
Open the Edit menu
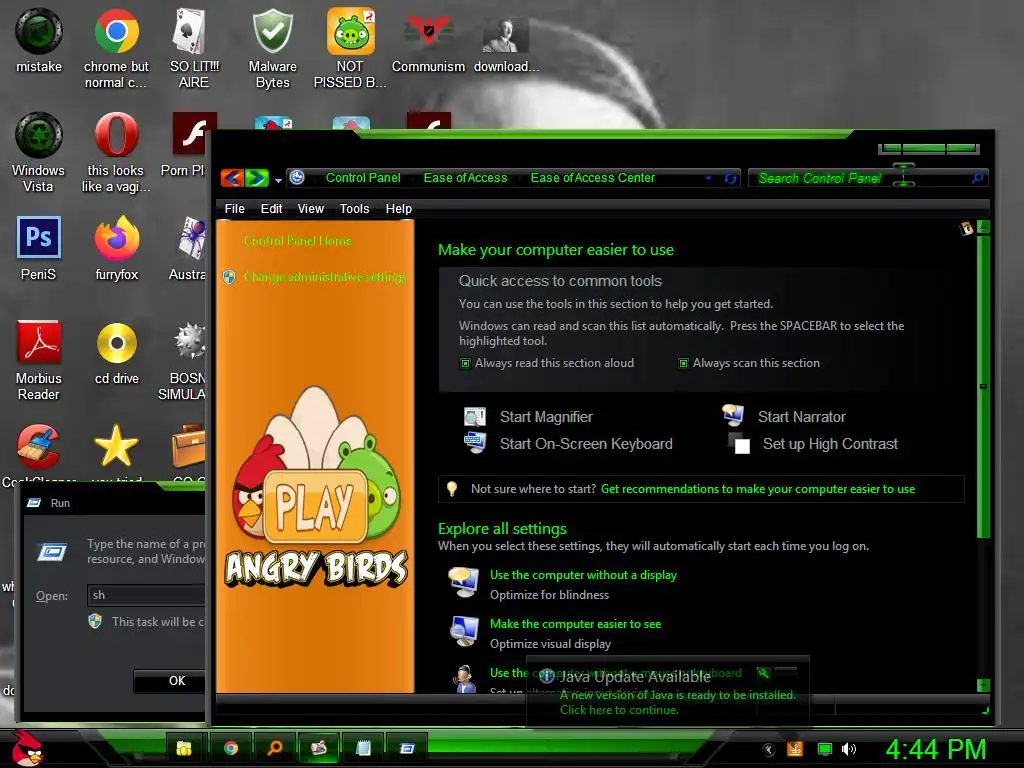pyautogui.click(x=271, y=209)
